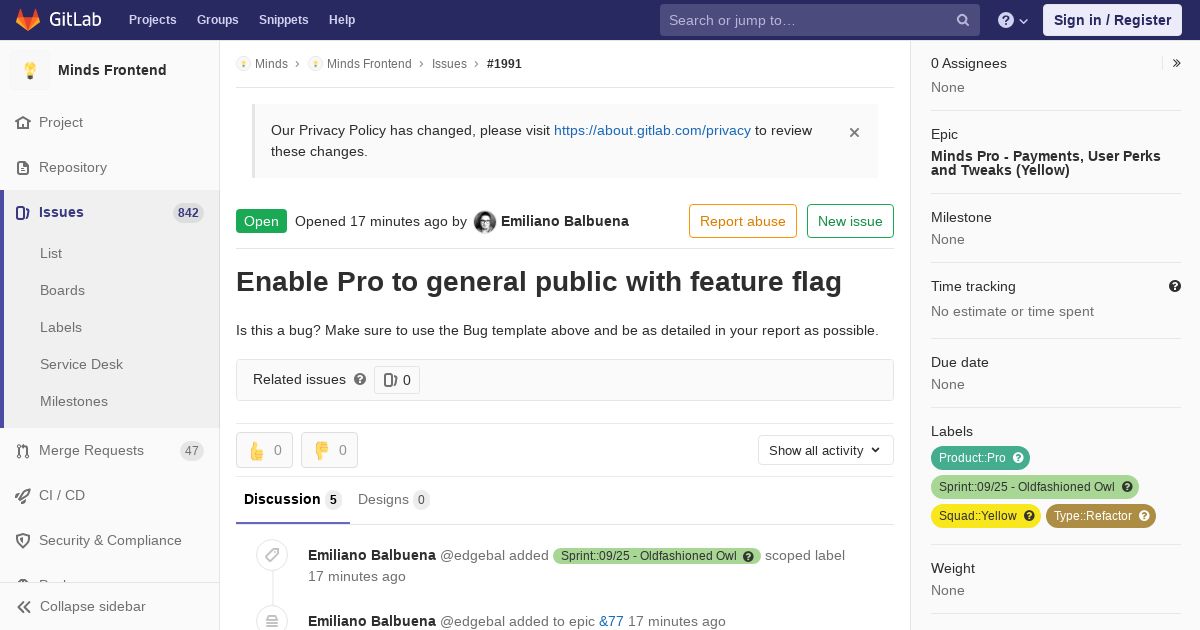The height and width of the screenshot is (630, 1200).
Task: Click Sign in / Register
Action: click(x=1112, y=20)
